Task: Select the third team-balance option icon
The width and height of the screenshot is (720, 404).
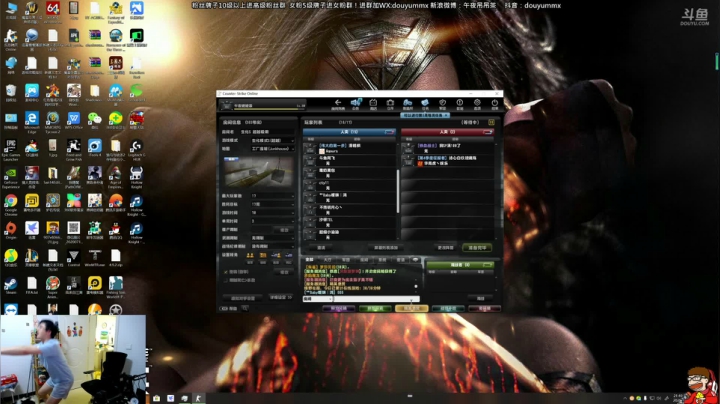Action: tap(276, 255)
